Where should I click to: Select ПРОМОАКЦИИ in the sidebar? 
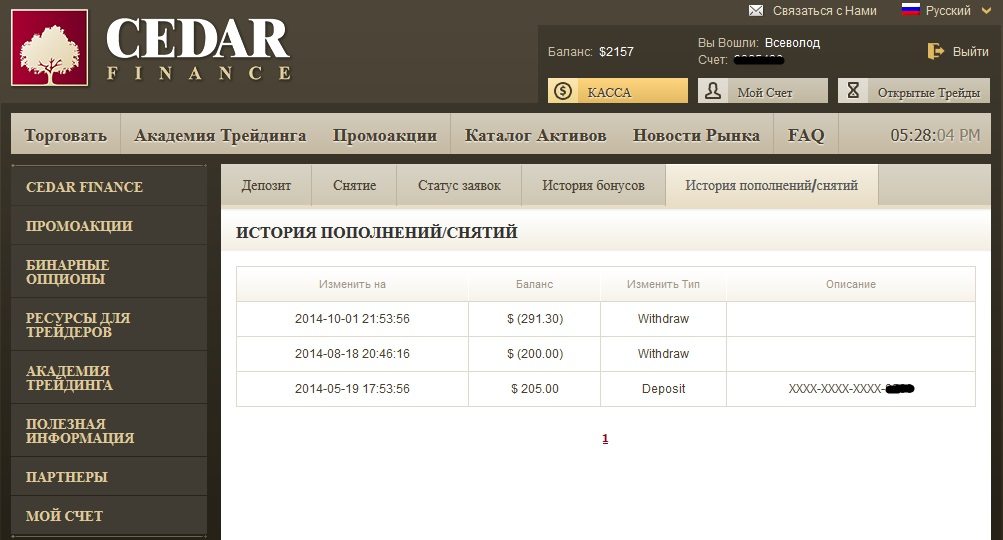(x=109, y=226)
